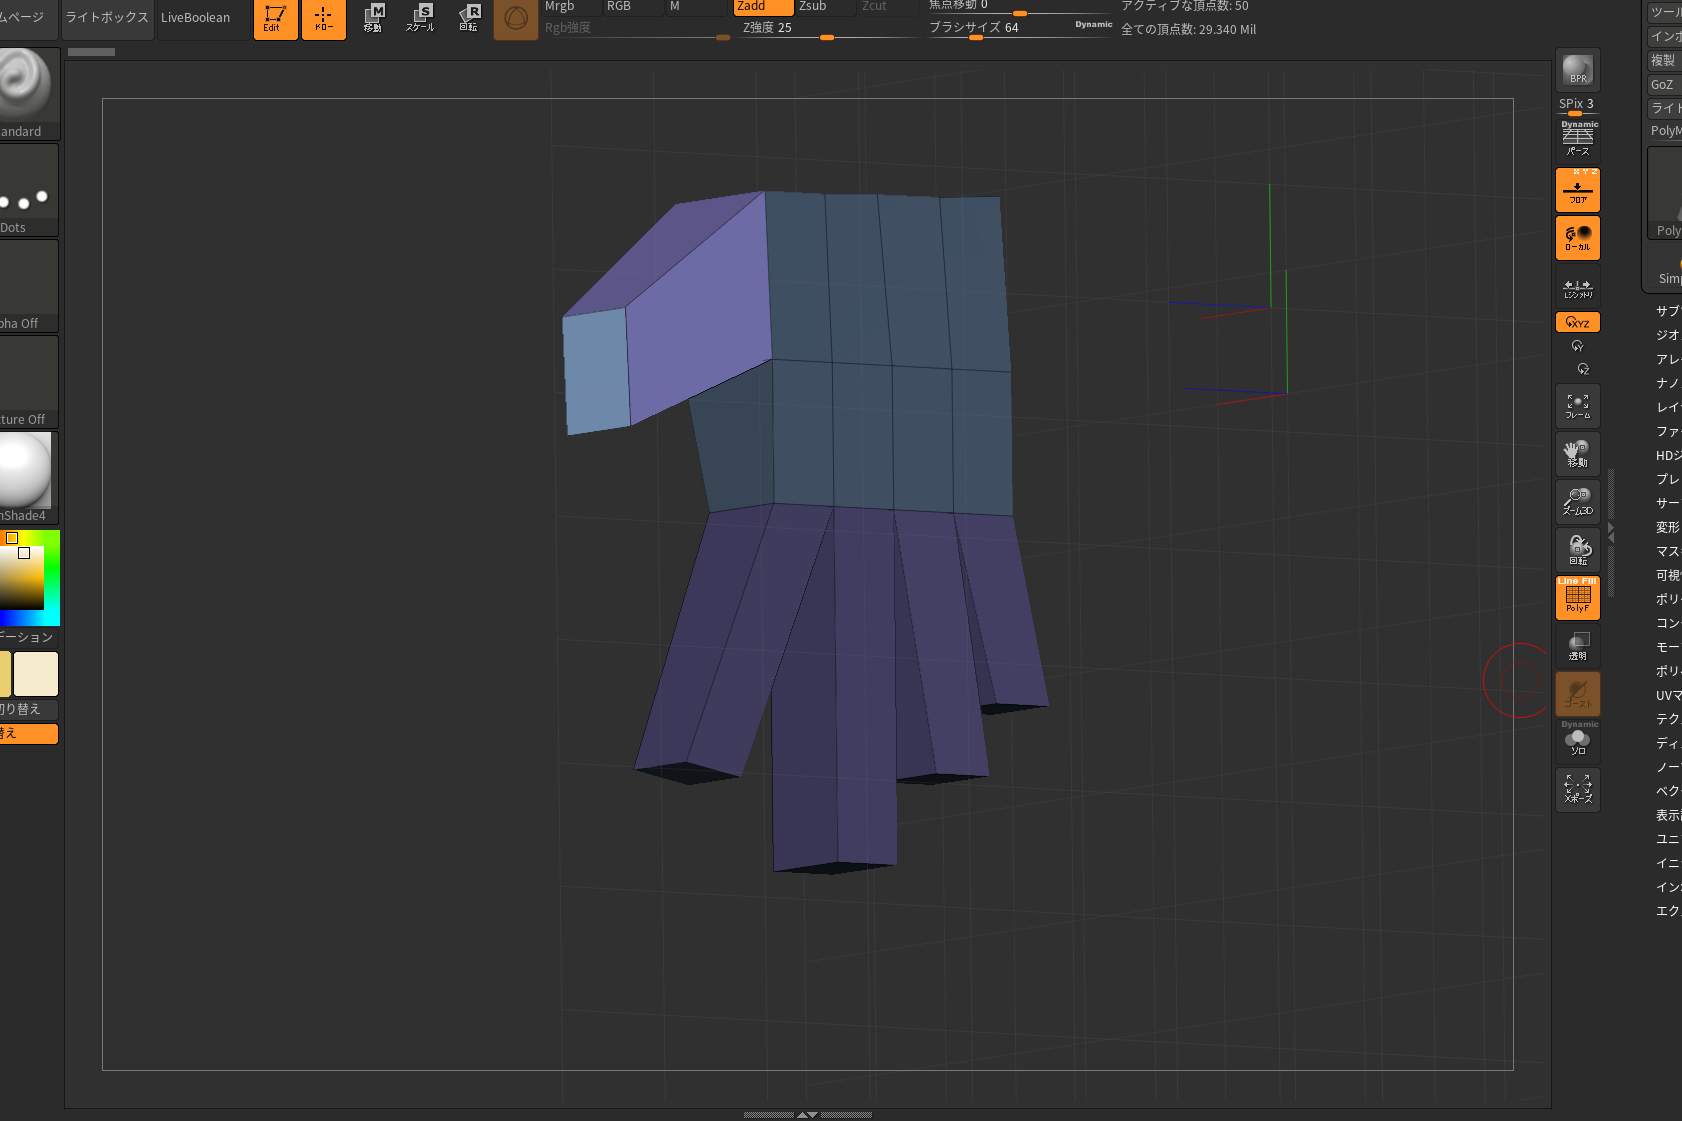Click the Rotate (回転) view navigation icon
The image size is (1682, 1121).
1578,549
